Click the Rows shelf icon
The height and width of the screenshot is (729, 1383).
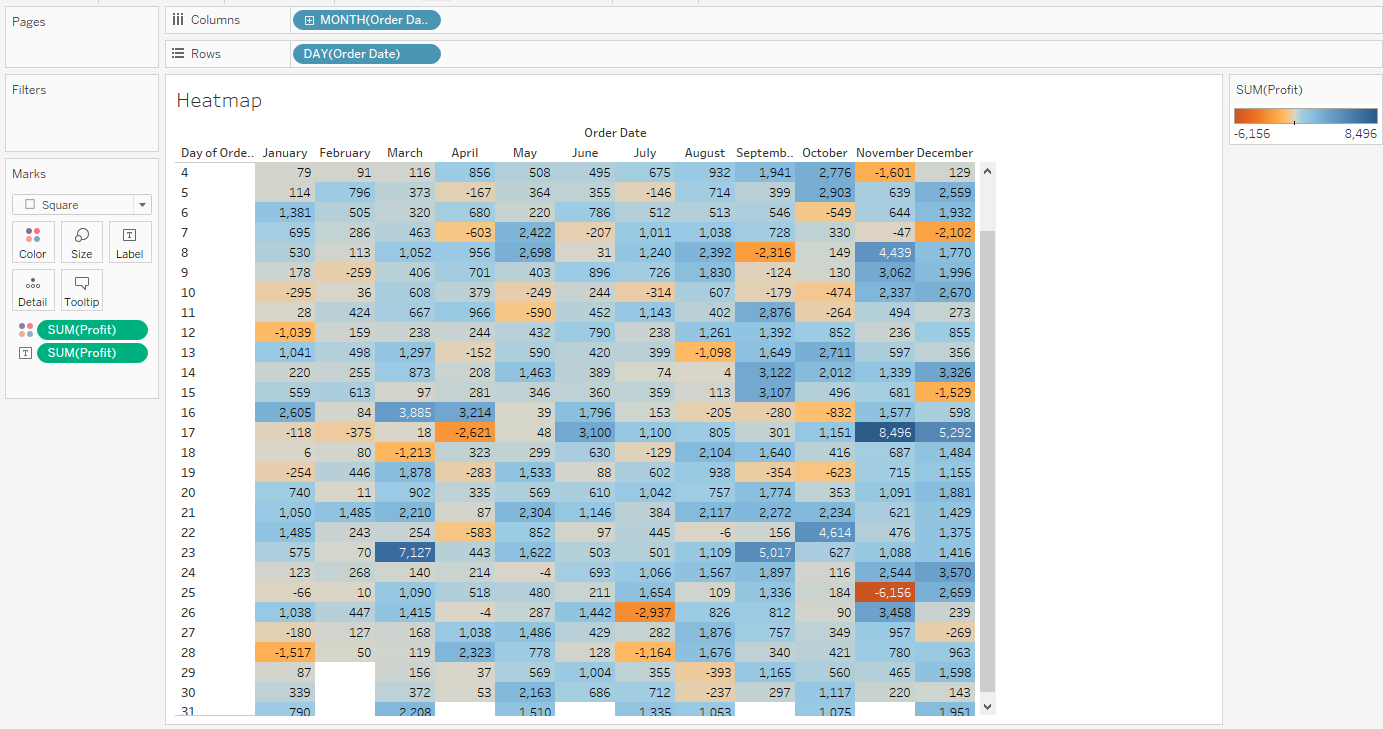(178, 54)
